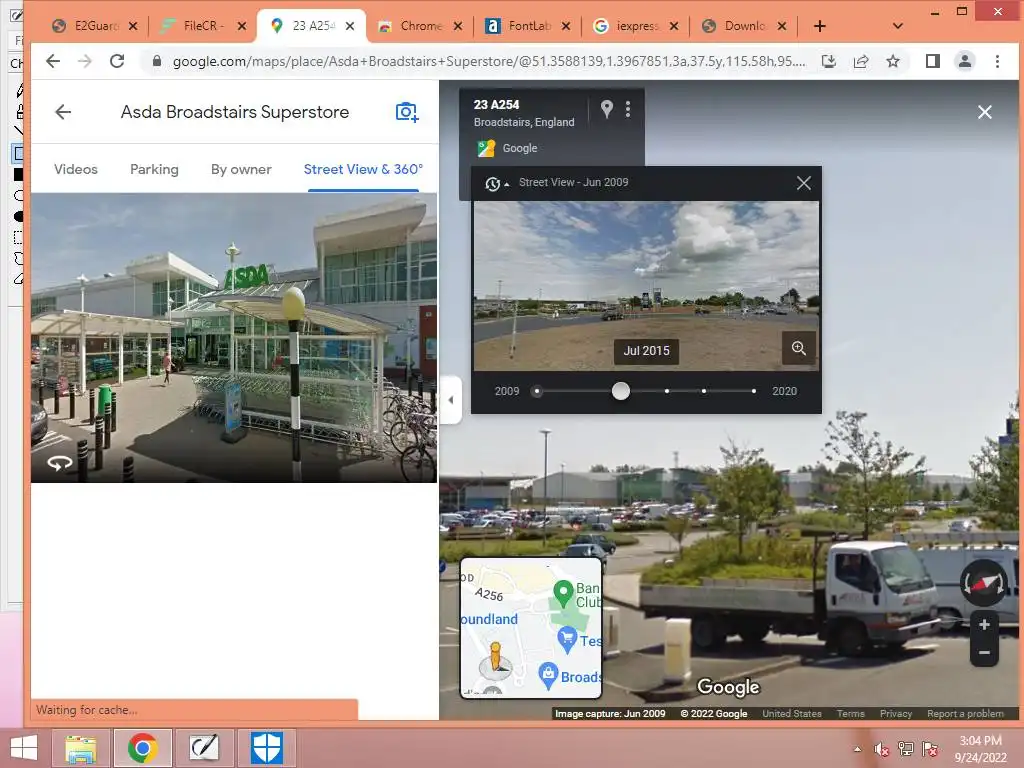Open File Explorer from the taskbar
The height and width of the screenshot is (768, 1024).
tap(80, 748)
